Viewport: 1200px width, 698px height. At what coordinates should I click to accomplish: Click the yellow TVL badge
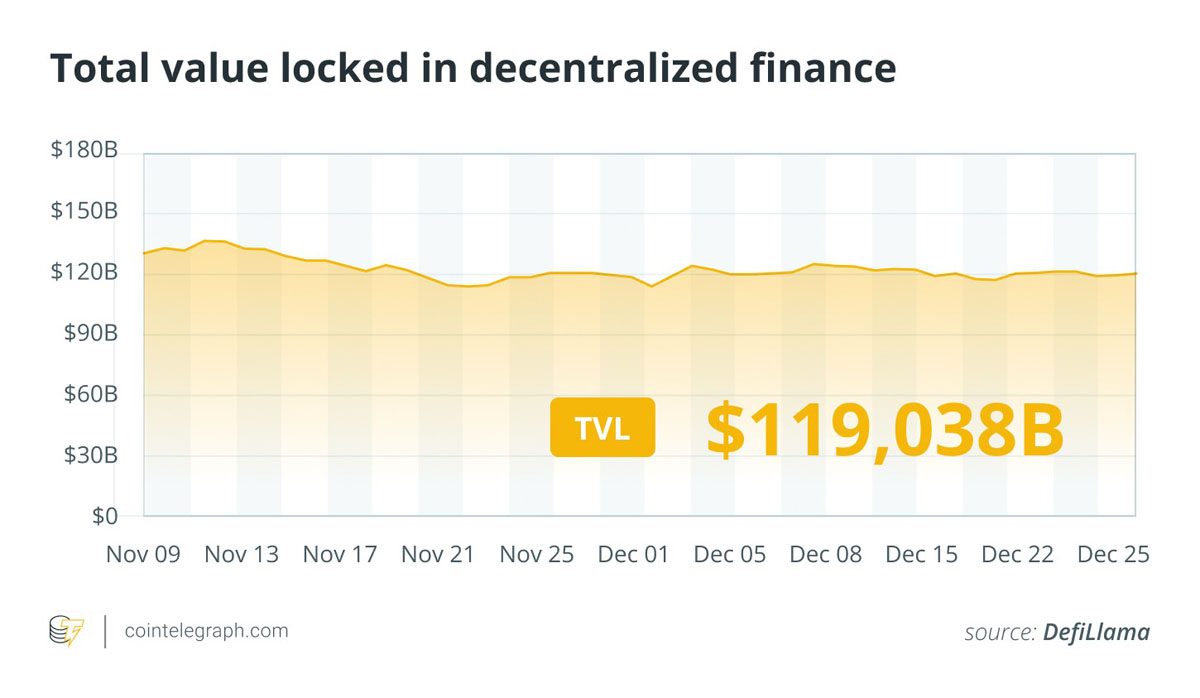602,427
